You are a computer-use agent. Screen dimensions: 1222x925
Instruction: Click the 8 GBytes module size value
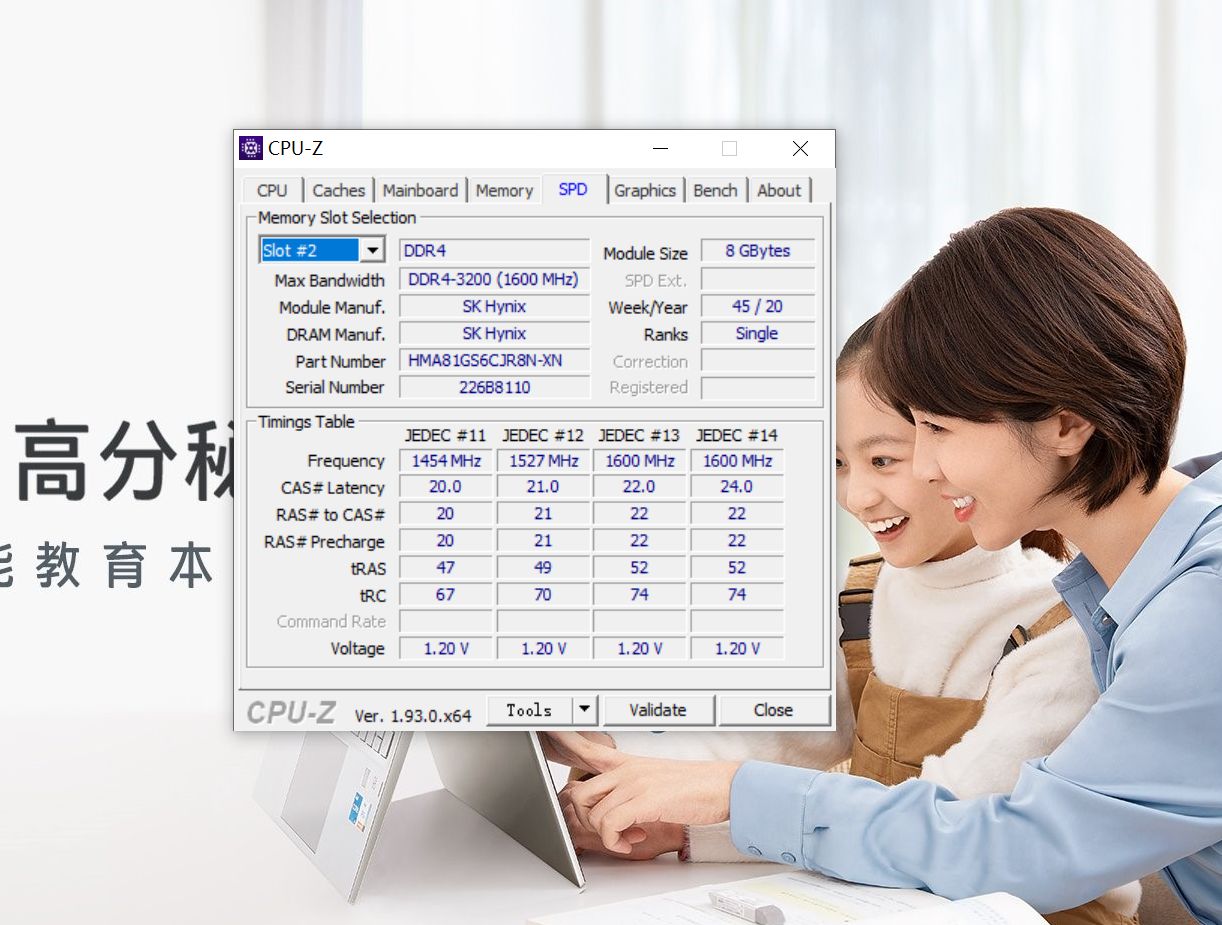click(x=758, y=251)
